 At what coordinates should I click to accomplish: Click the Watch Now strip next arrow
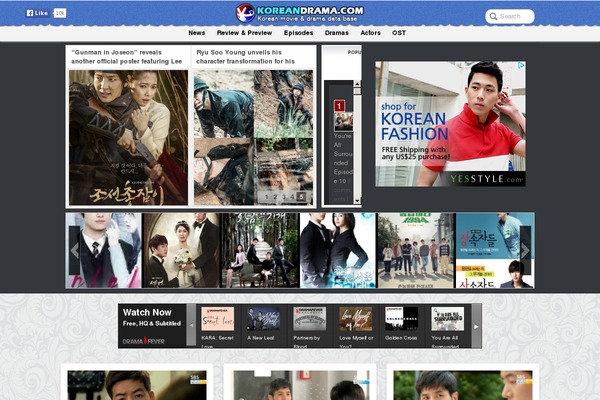(x=476, y=326)
